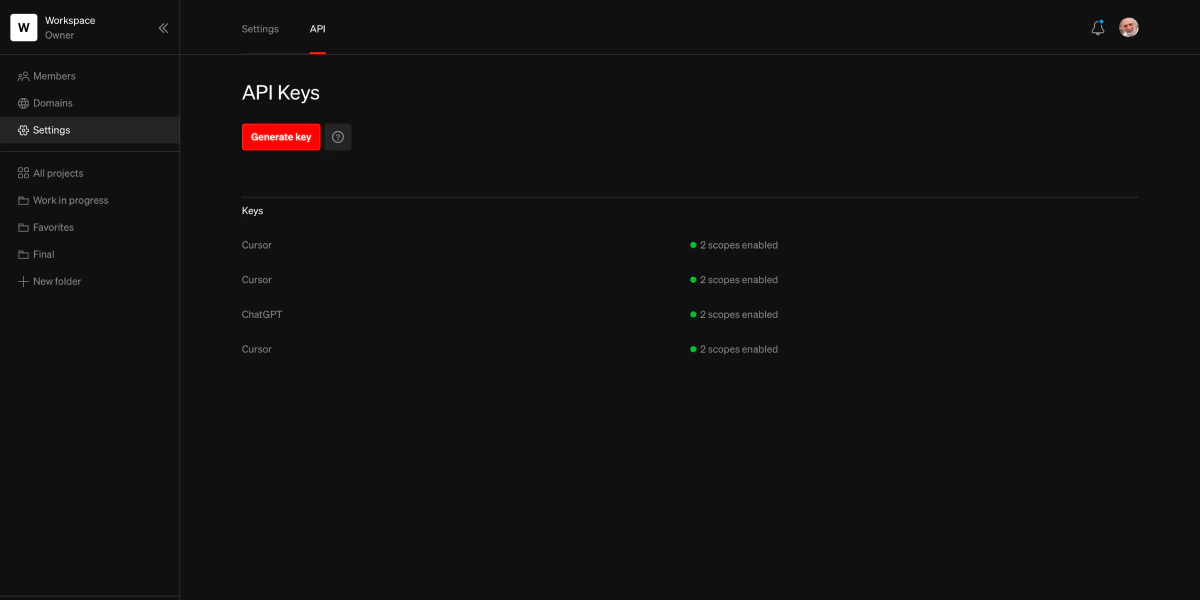Open the Work in progress folder
This screenshot has height=600, width=1200.
pos(90,200)
